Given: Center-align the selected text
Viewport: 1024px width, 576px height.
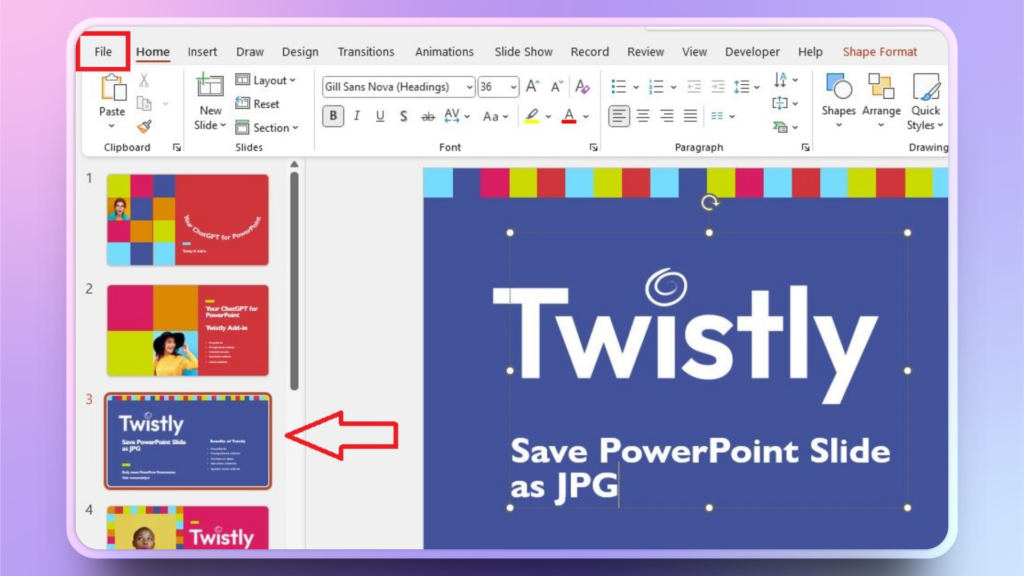Looking at the screenshot, I should tap(643, 116).
